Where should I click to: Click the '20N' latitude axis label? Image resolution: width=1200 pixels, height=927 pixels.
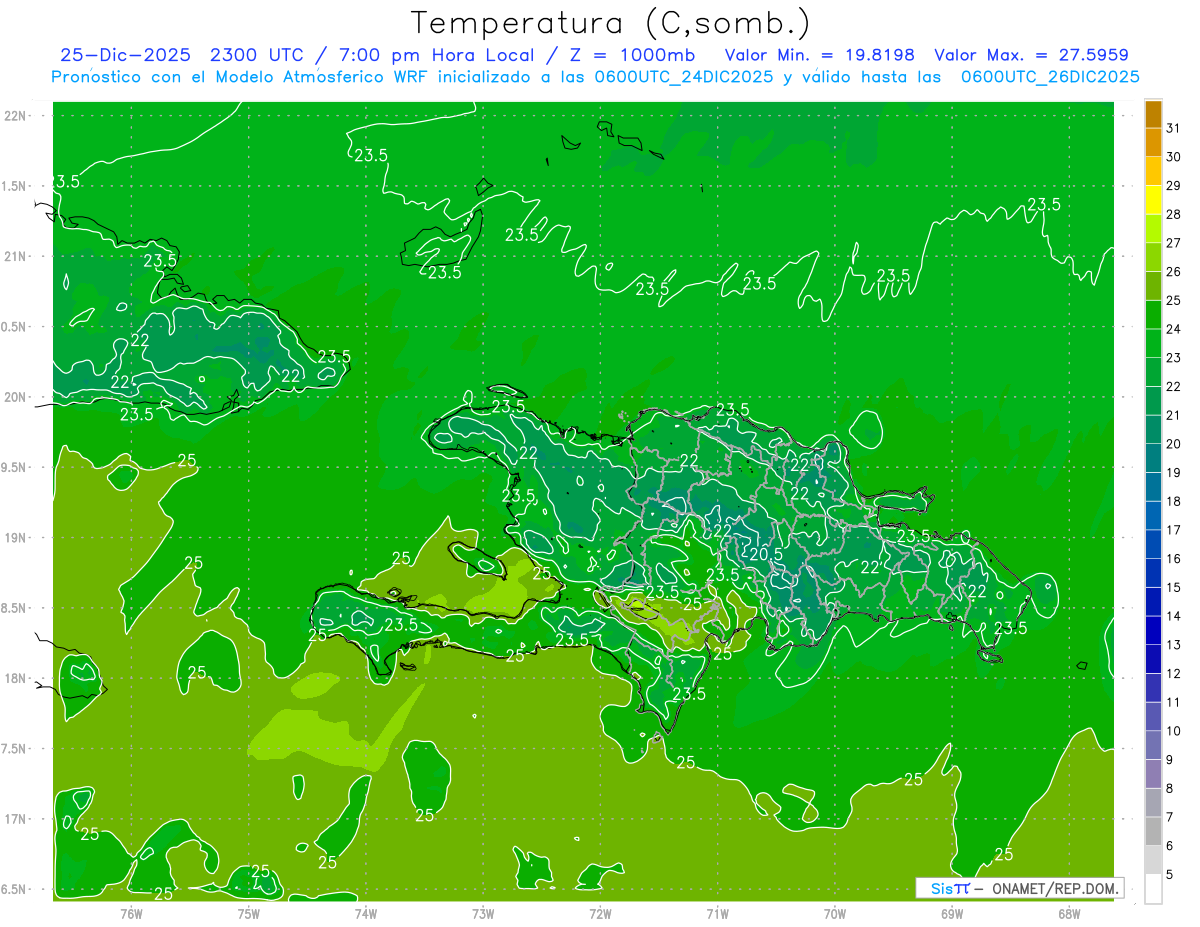pos(17,397)
